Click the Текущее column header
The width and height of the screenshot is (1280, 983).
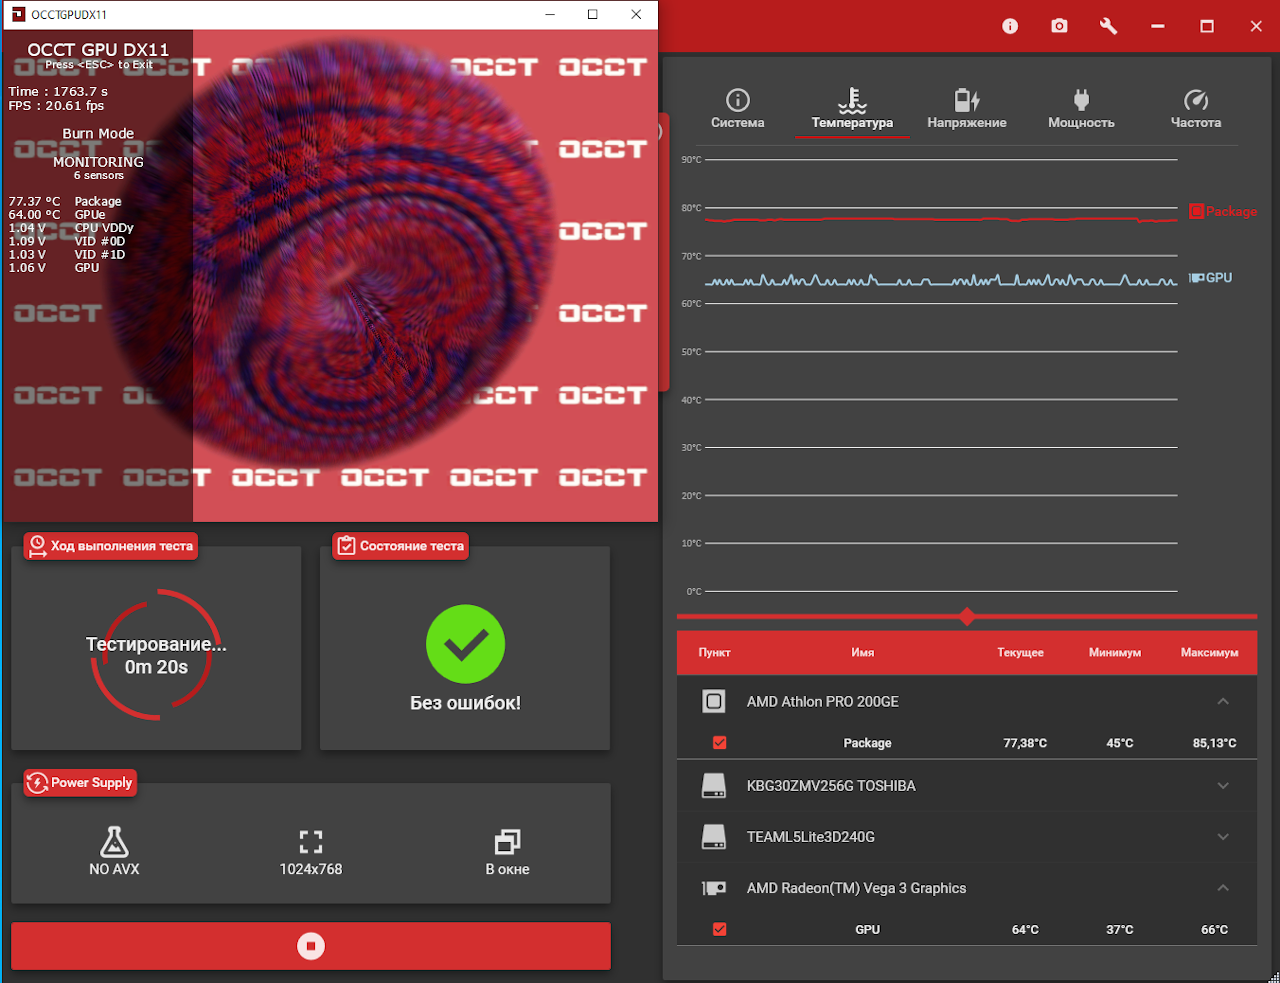click(x=1020, y=652)
